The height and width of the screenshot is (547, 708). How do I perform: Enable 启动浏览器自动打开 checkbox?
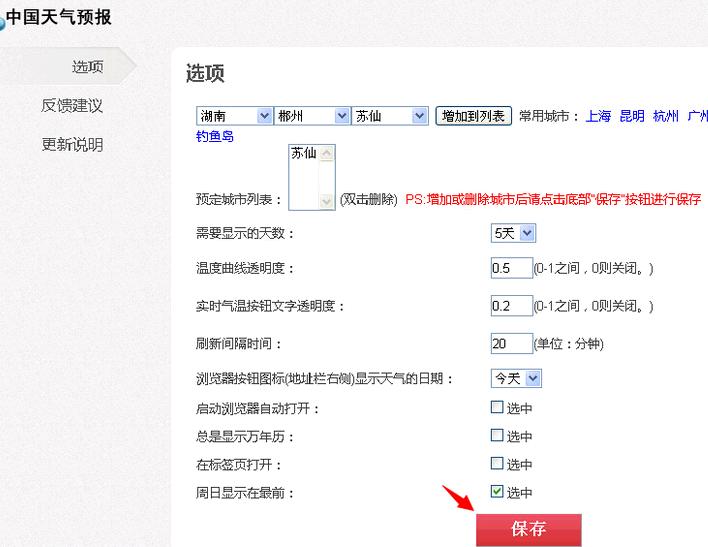point(497,407)
